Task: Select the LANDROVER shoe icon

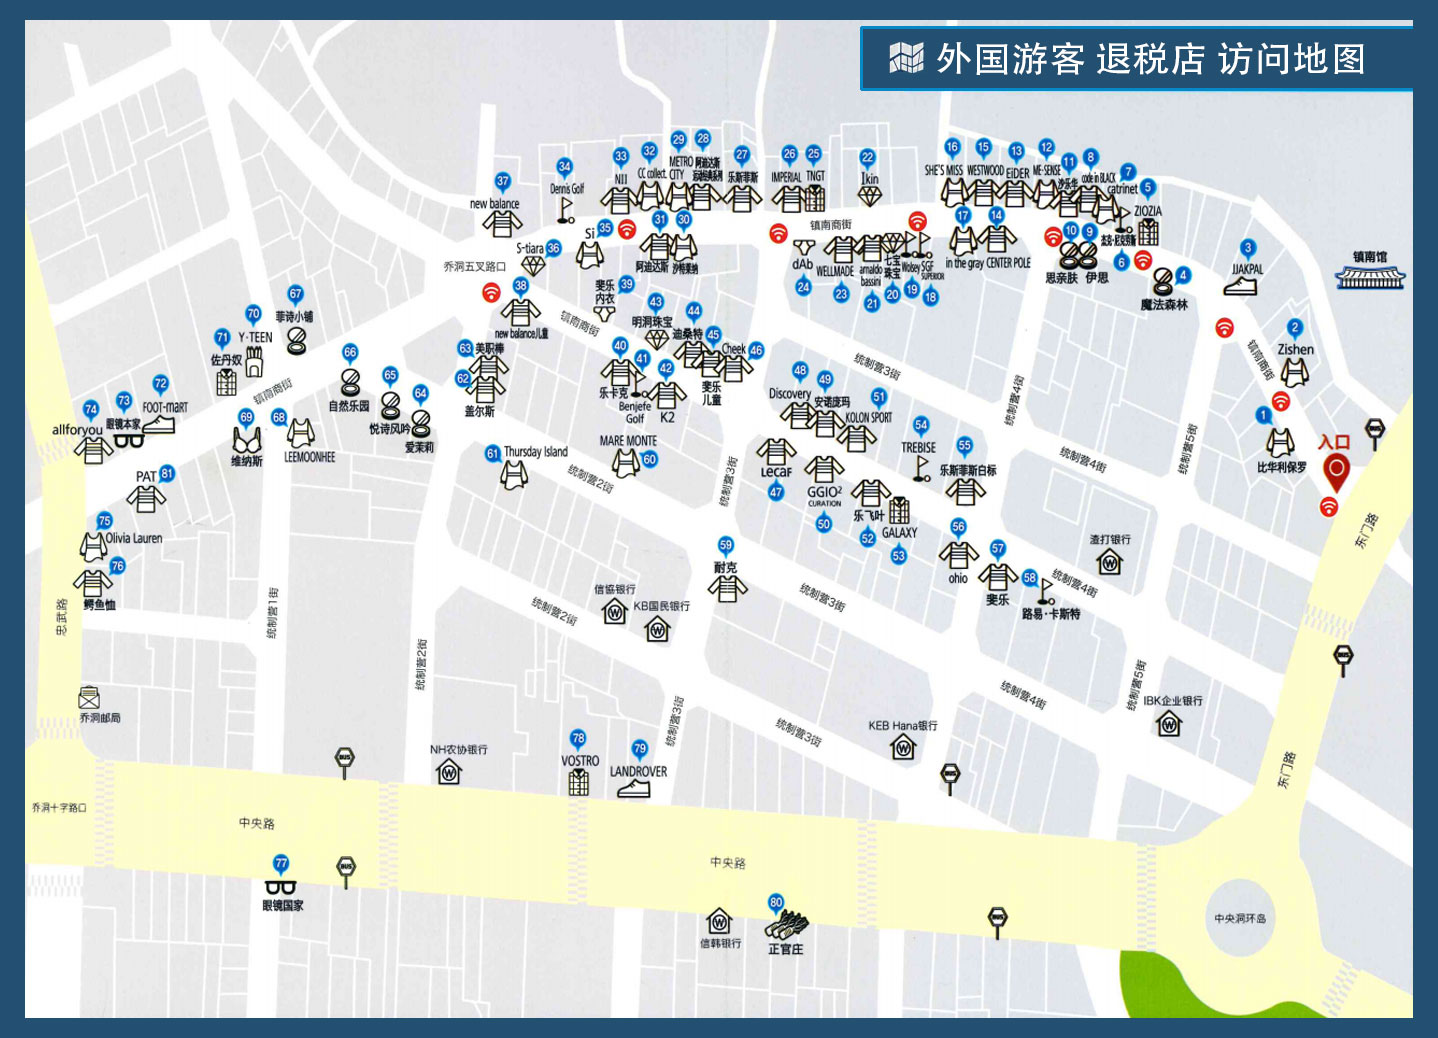Action: (633, 789)
